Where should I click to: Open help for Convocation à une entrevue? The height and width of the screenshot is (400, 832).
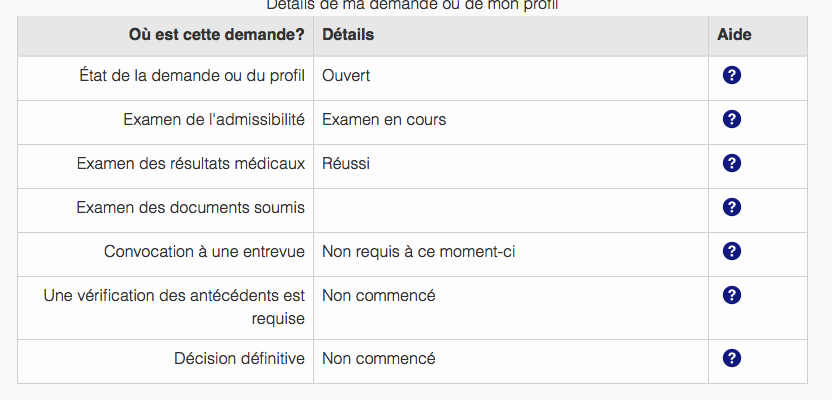pos(731,251)
